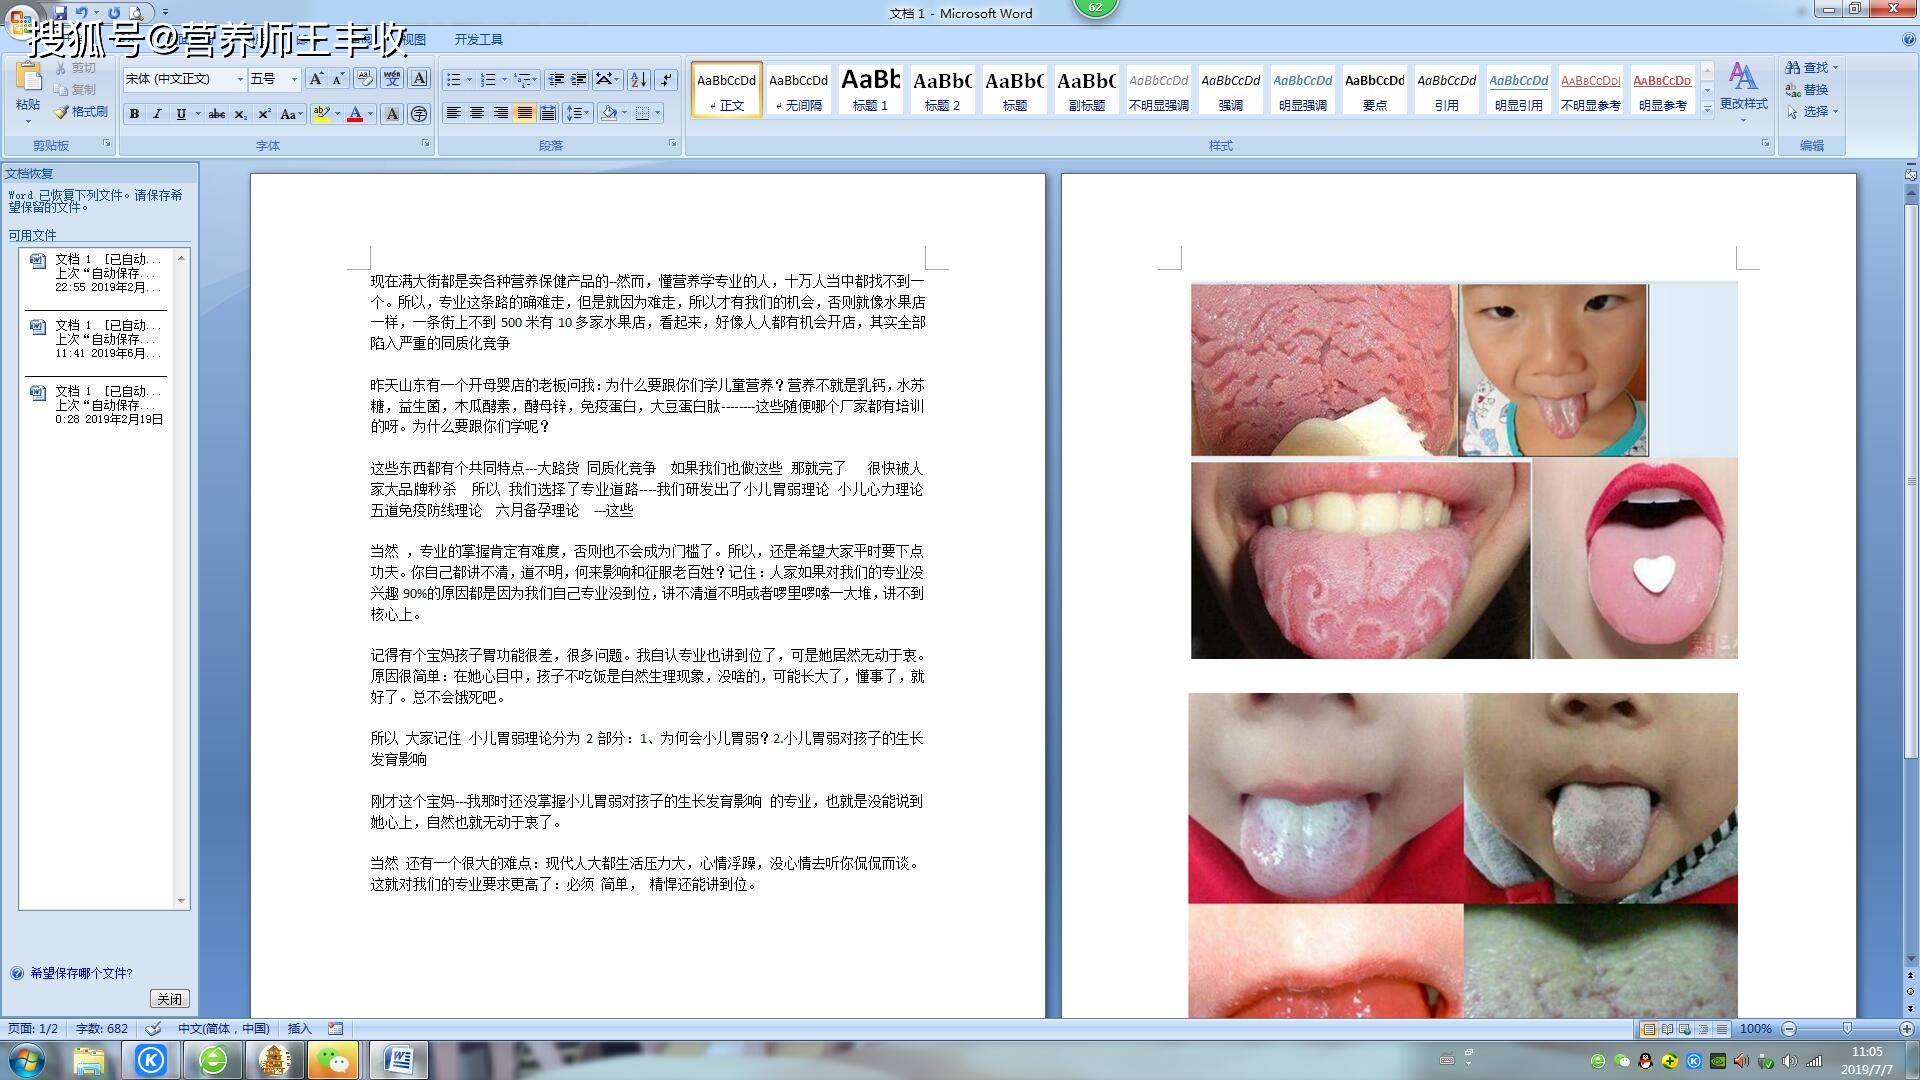This screenshot has width=1920, height=1080.
Task: Click the Clear Formatting icon
Action: click(x=364, y=79)
